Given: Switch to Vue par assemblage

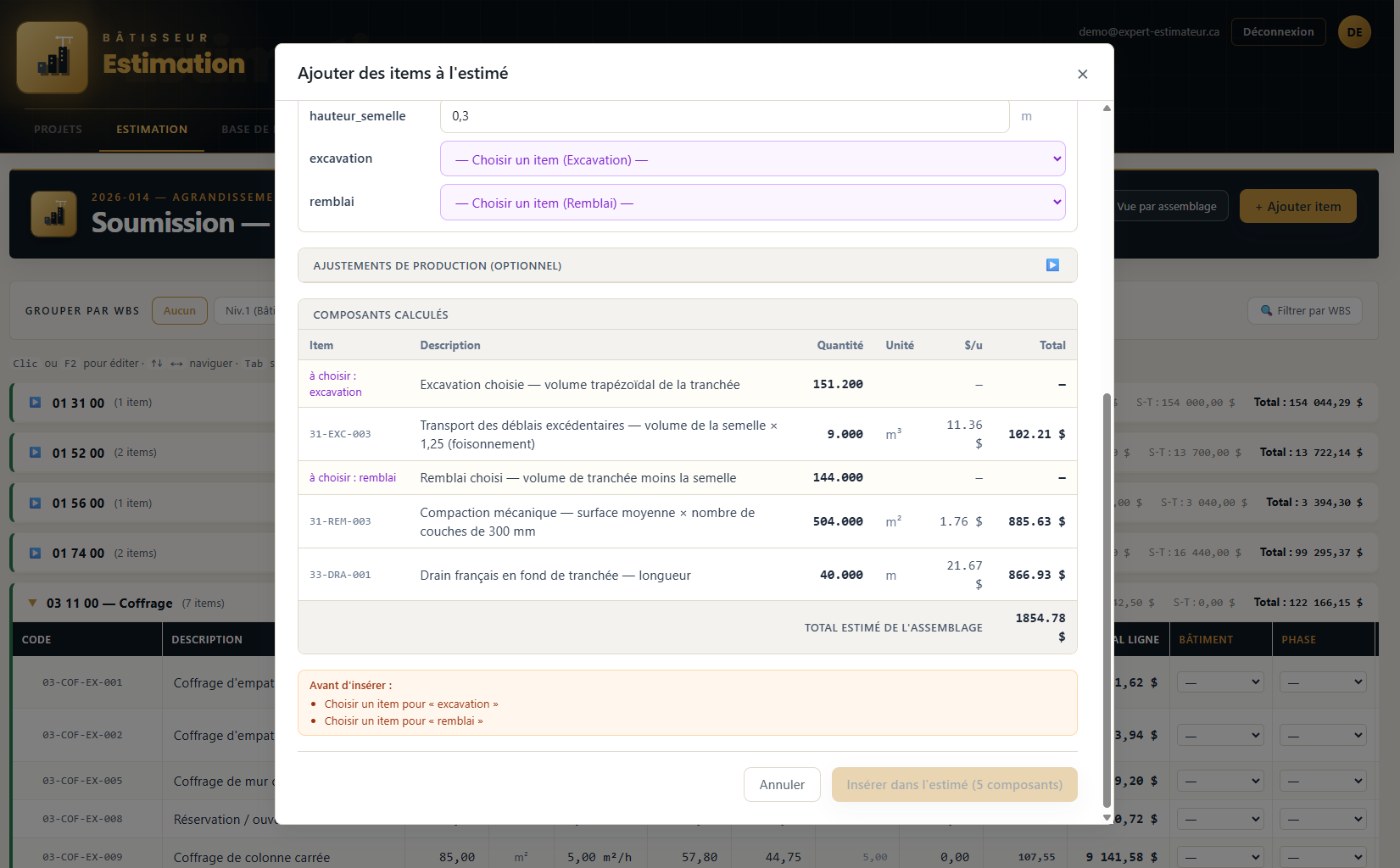Looking at the screenshot, I should click(x=1166, y=206).
